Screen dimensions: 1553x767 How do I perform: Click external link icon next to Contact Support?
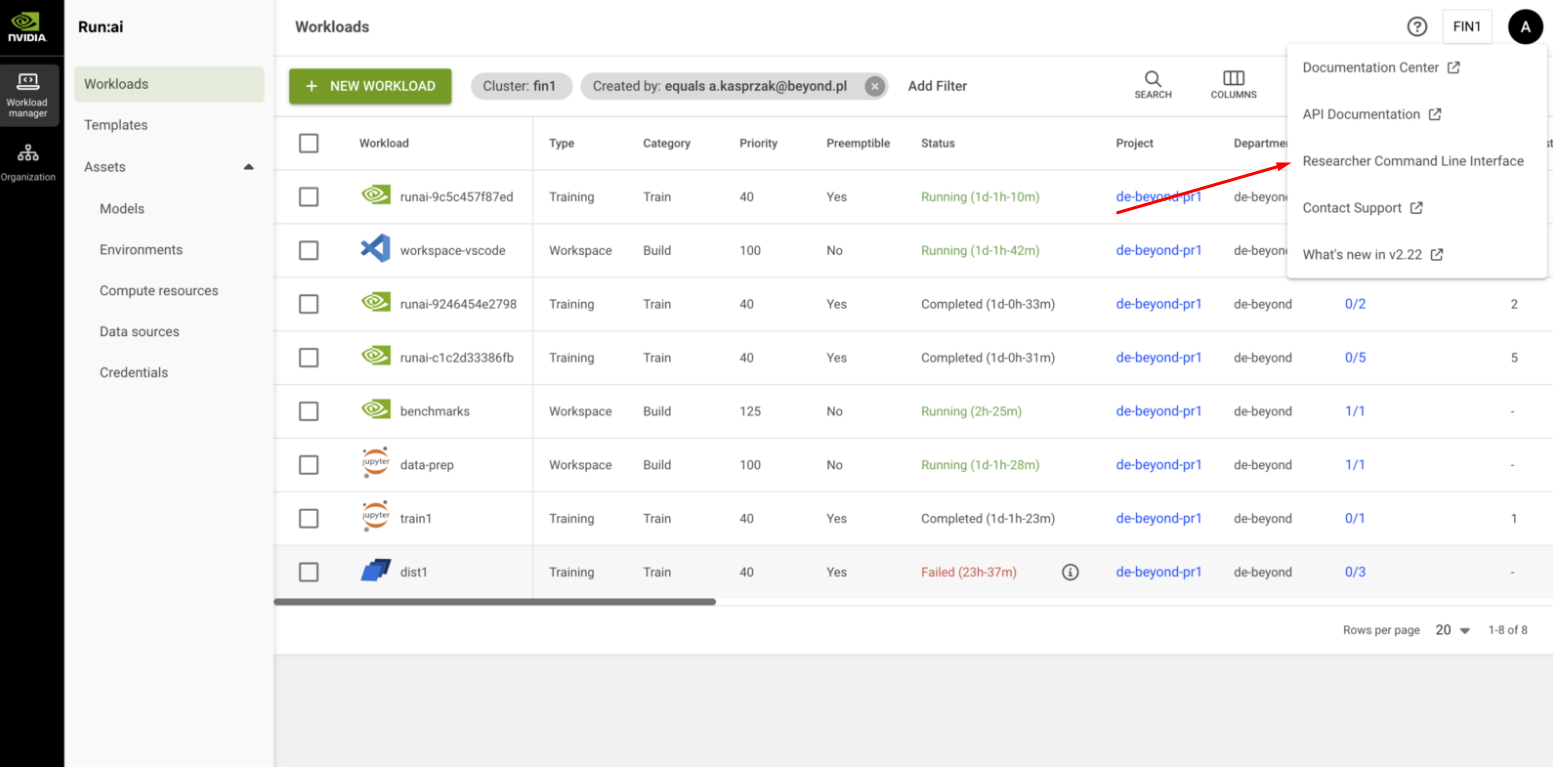1416,208
